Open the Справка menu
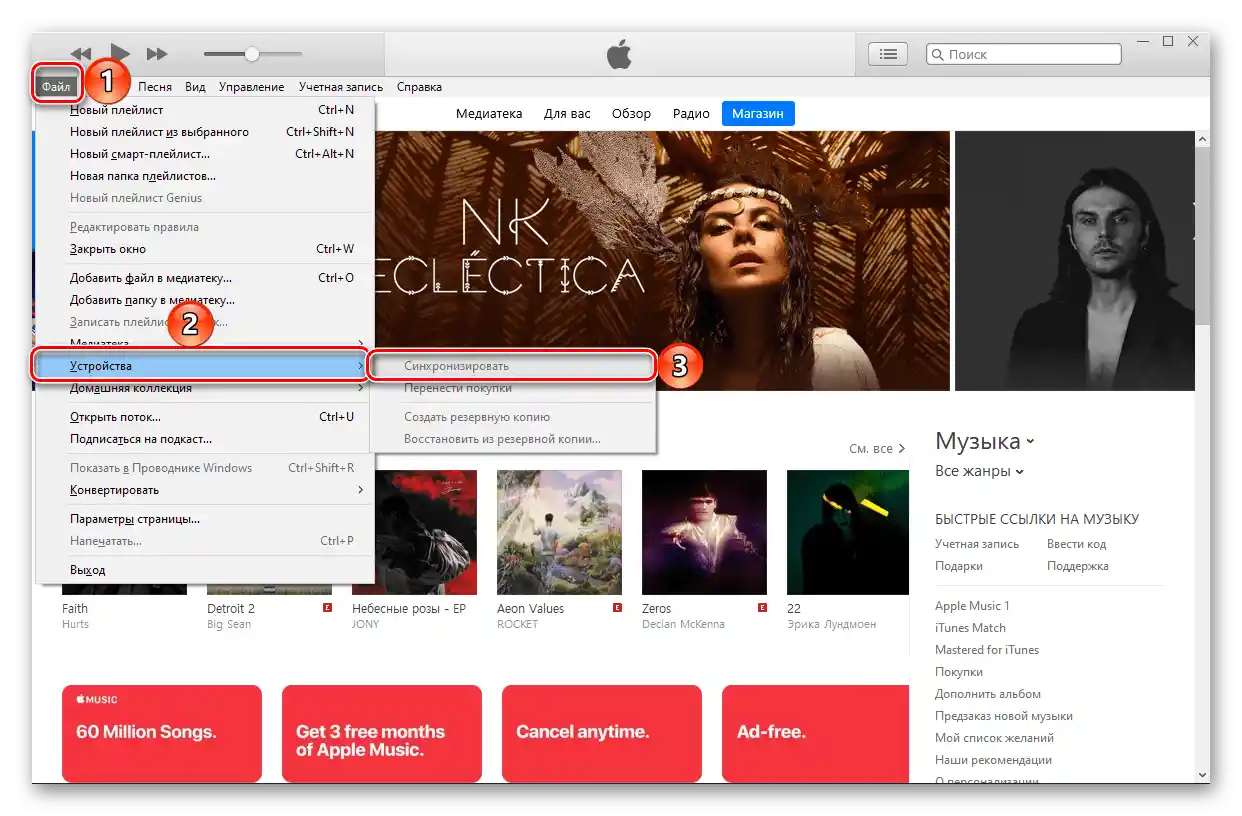The image size is (1242, 816). (x=419, y=87)
